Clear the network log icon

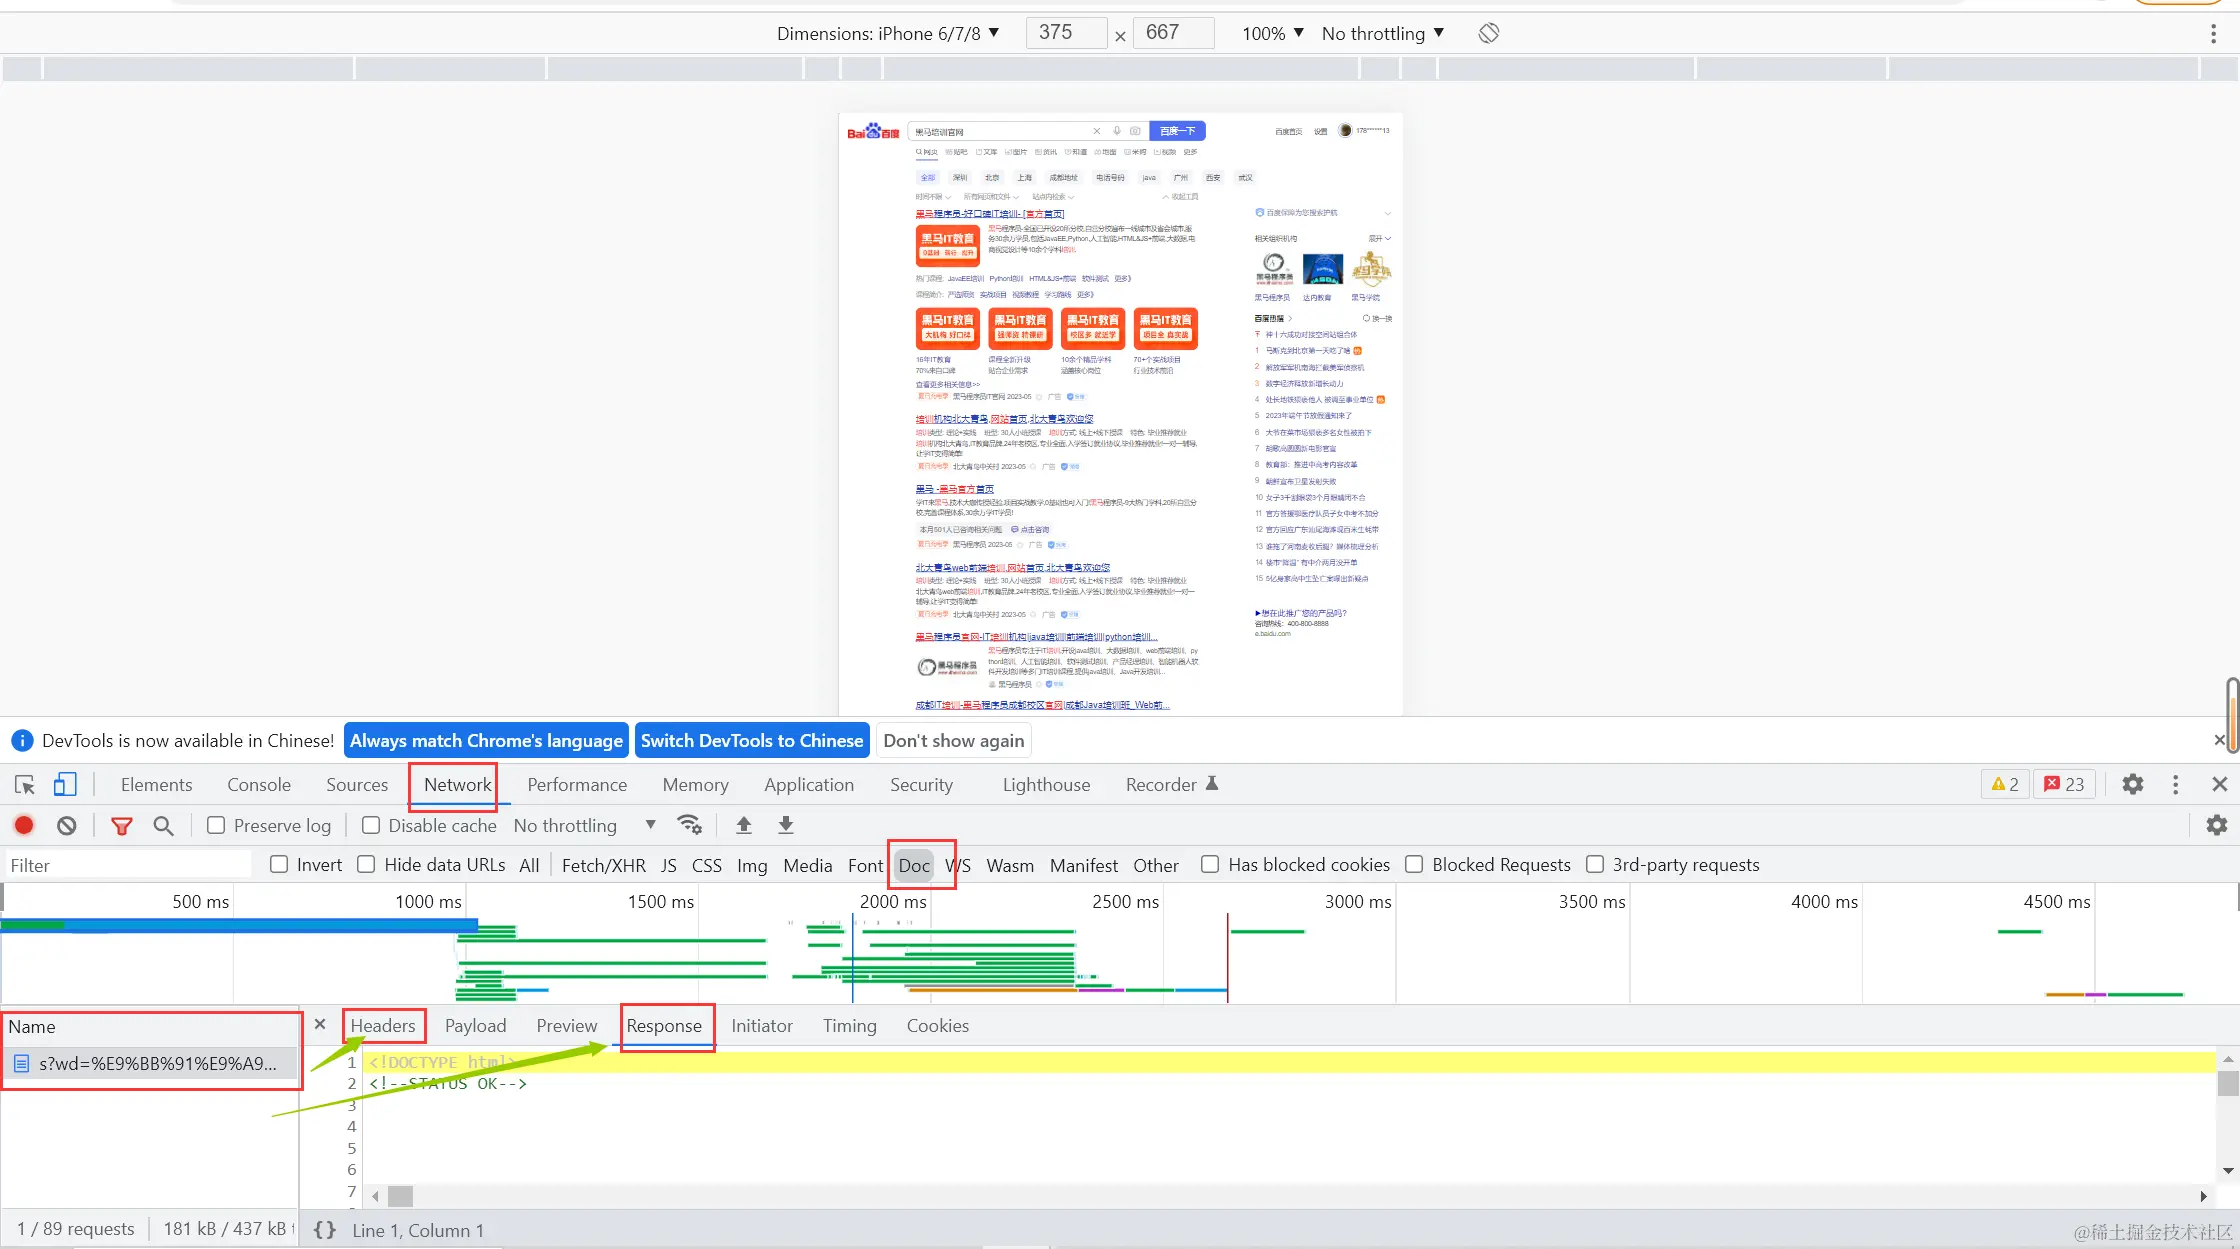(x=67, y=825)
